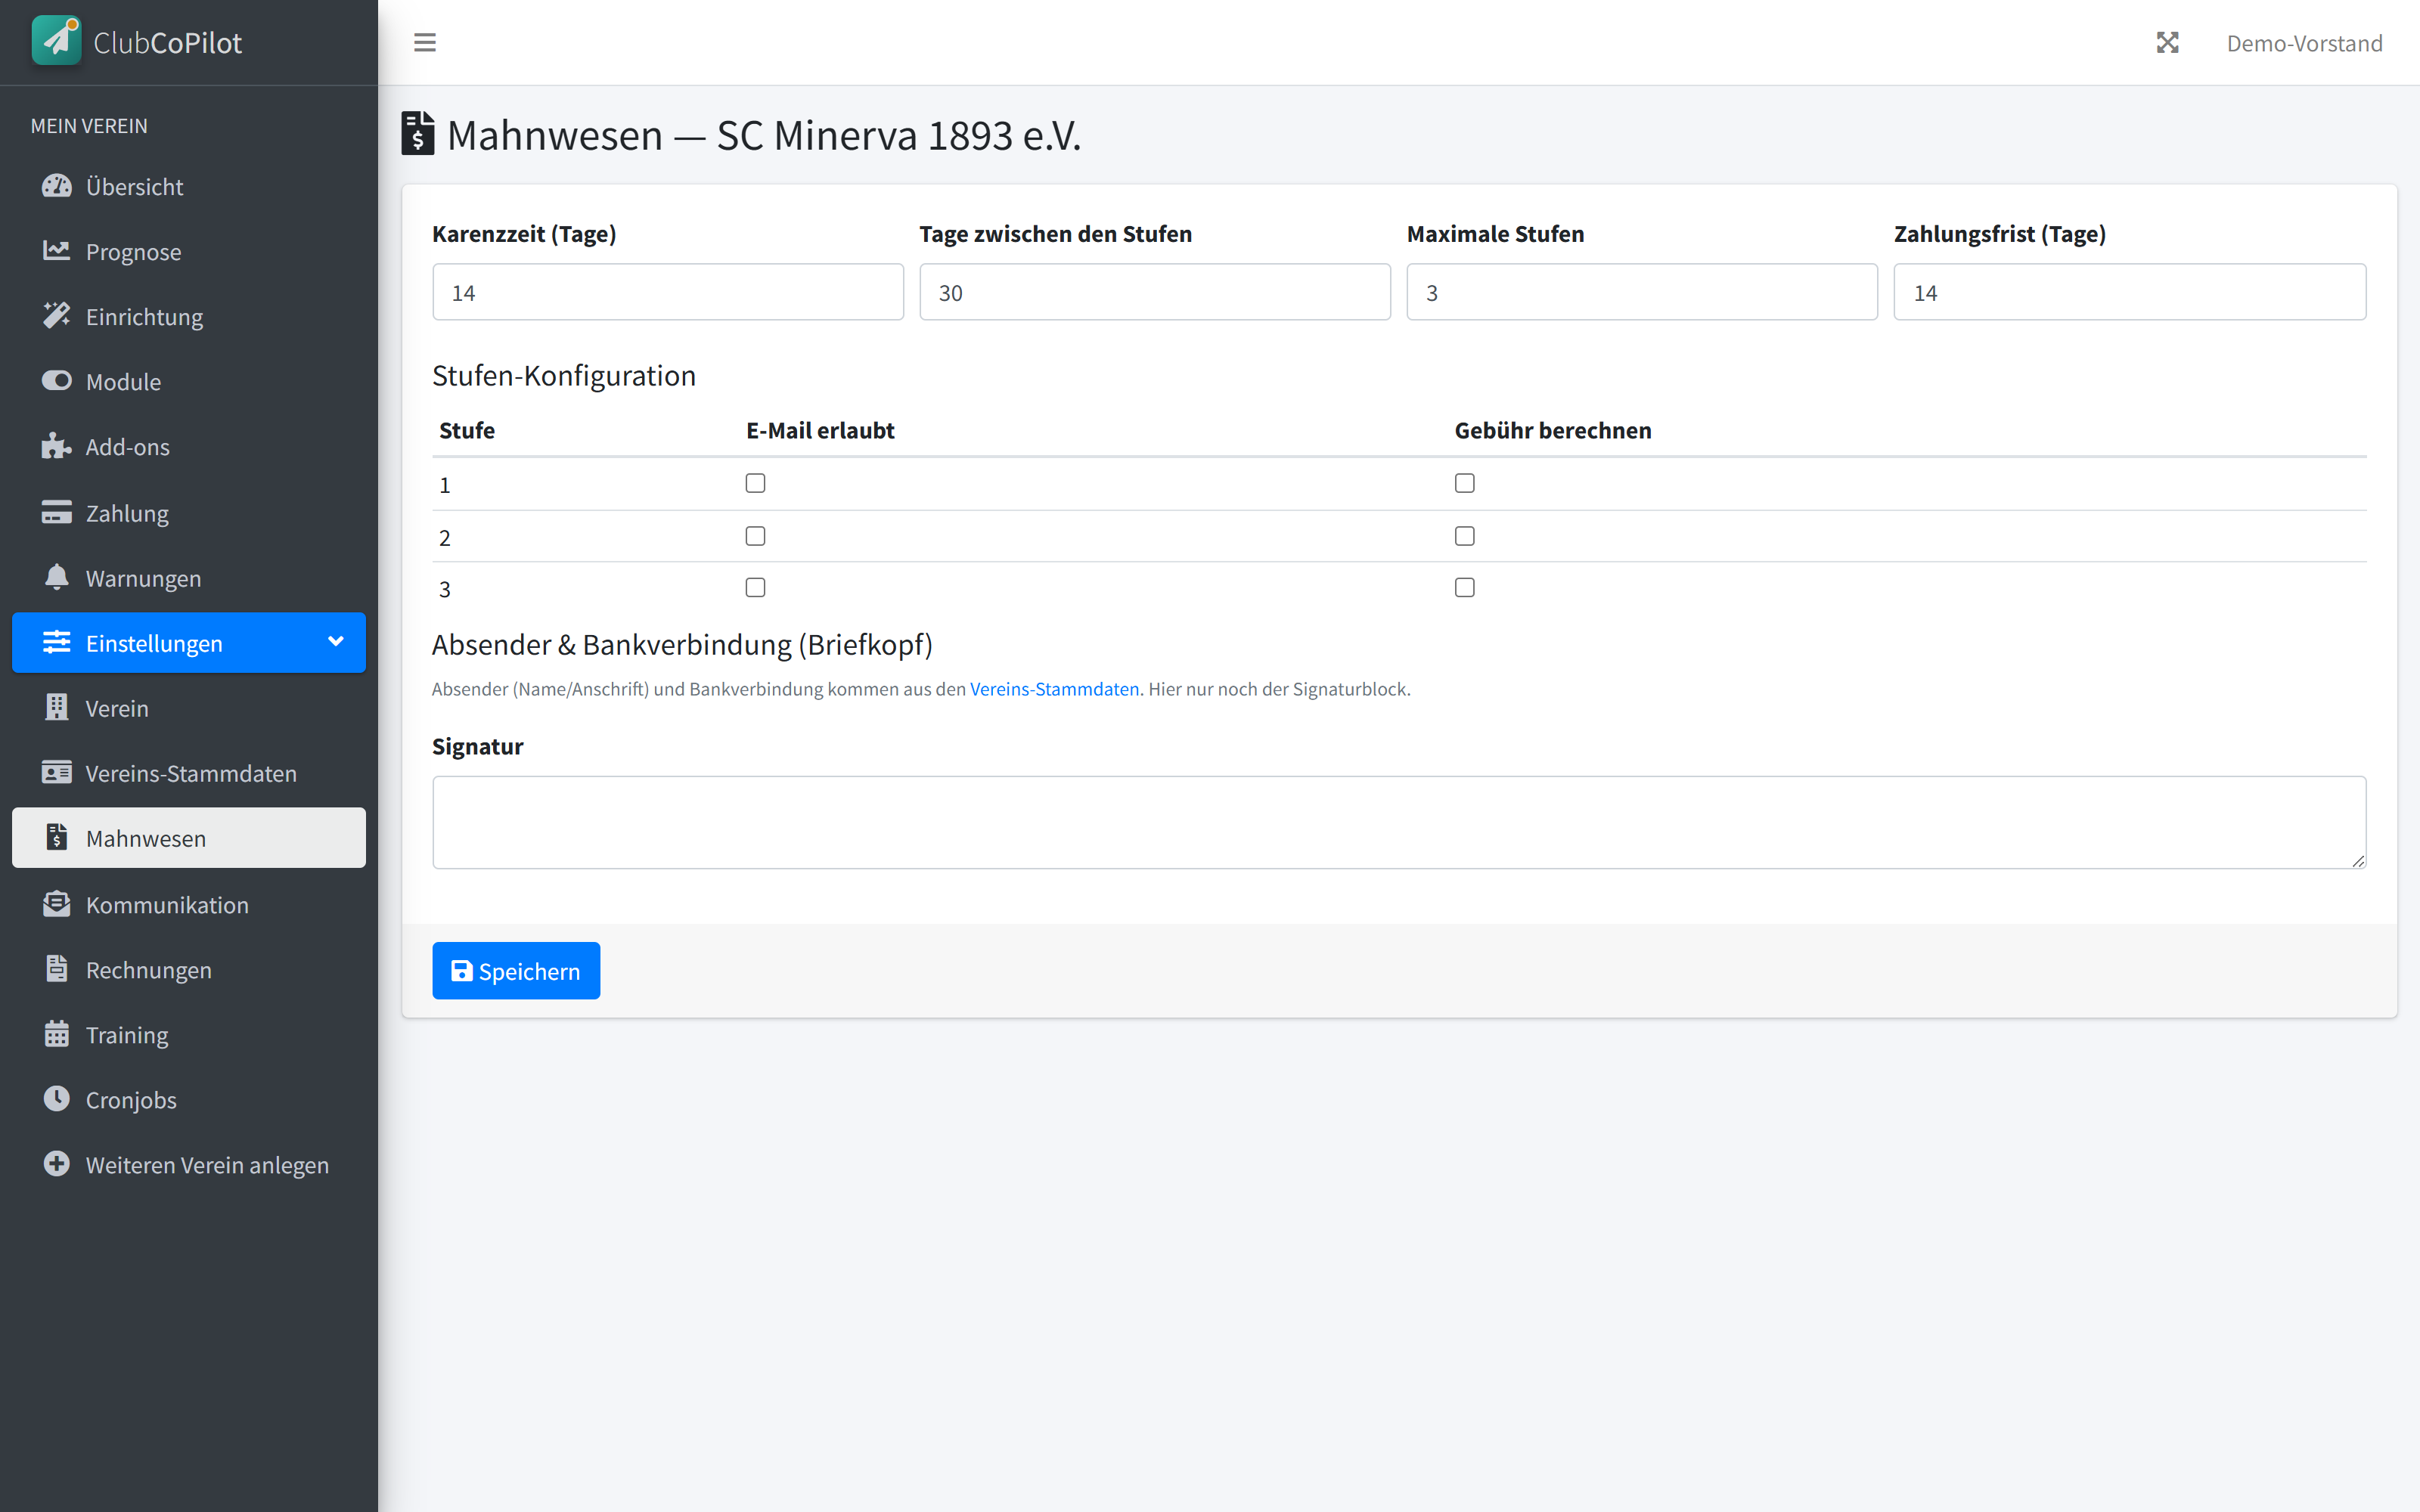
Task: Open the Übersicht menu item
Action: [x=189, y=186]
